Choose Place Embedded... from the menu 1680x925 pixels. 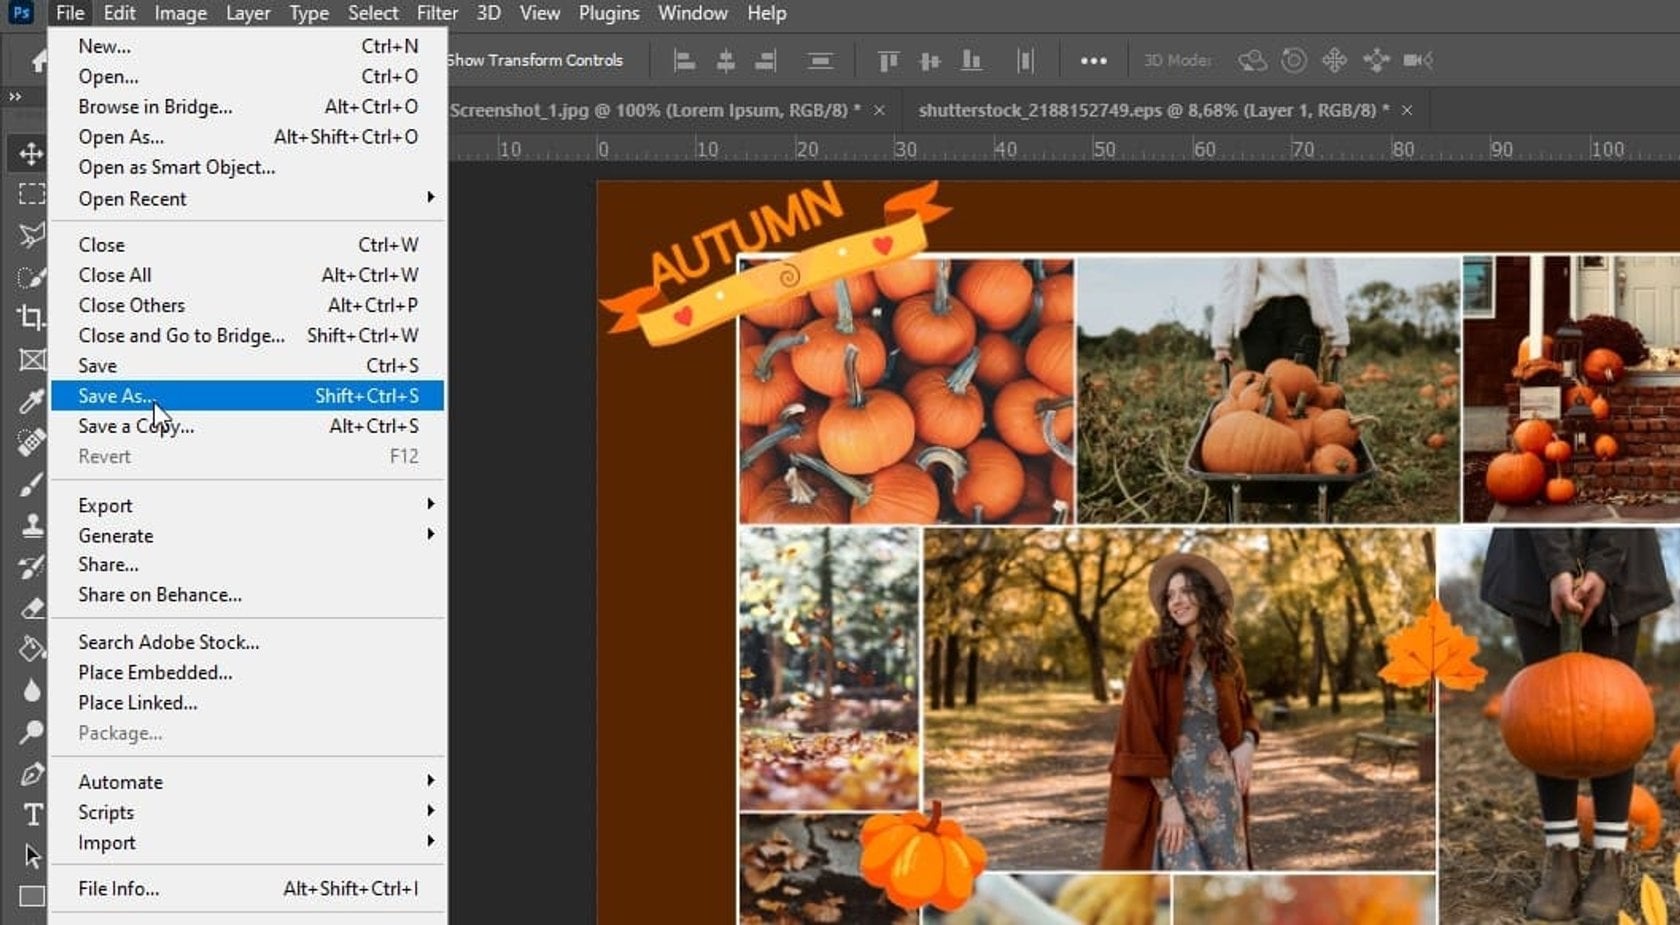[x=247, y=673]
